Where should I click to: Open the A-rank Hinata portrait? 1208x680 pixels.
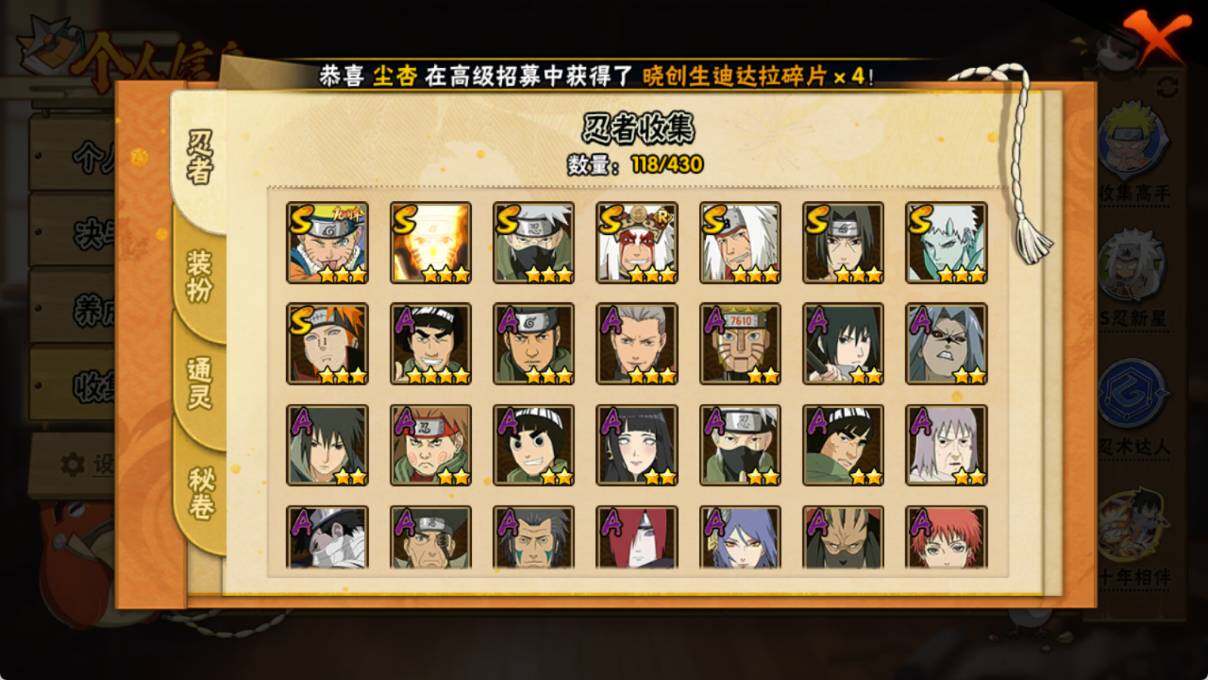[637, 445]
